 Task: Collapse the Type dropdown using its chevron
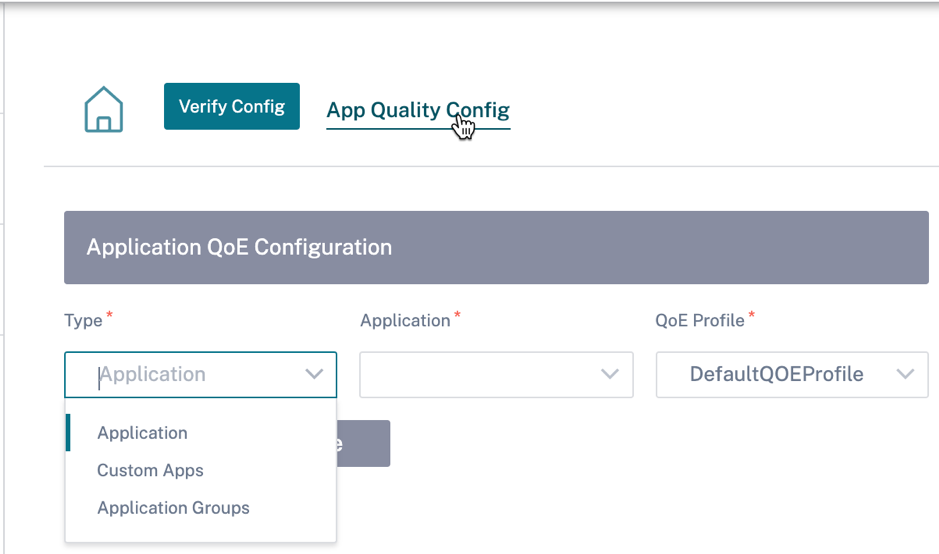click(x=314, y=374)
